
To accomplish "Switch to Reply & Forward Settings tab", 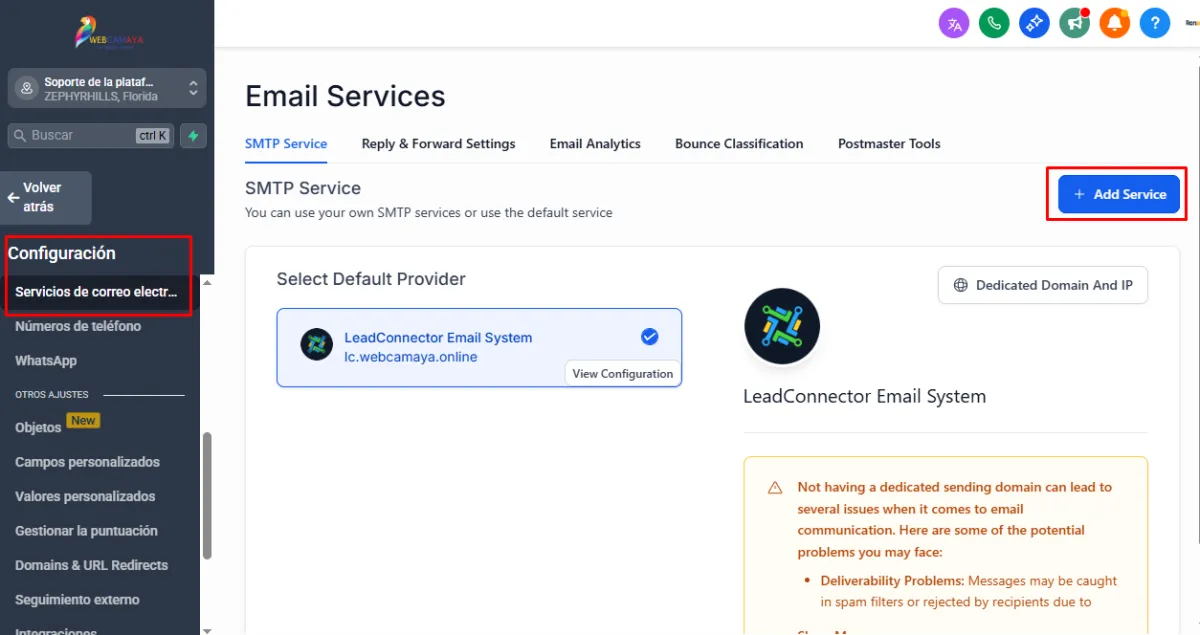I will click(x=438, y=144).
